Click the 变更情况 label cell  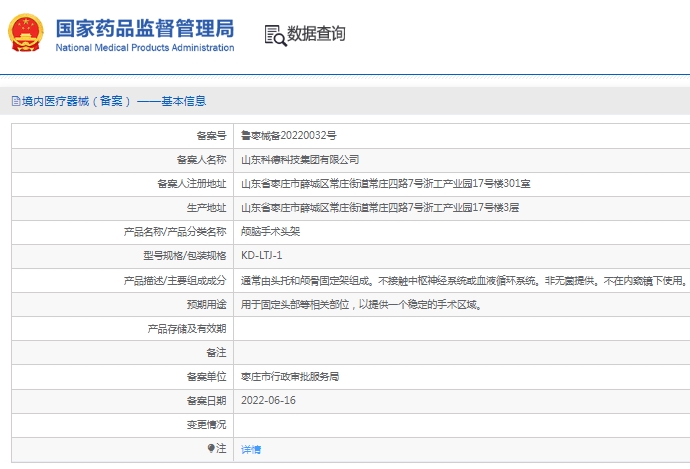click(206, 425)
